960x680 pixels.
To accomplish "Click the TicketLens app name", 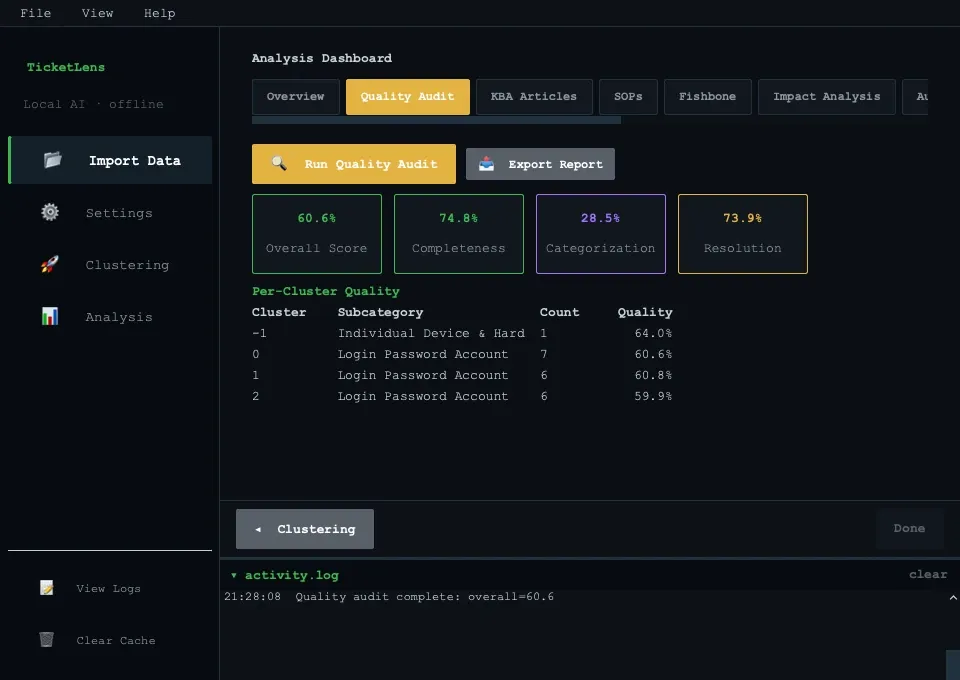I will coord(66,67).
